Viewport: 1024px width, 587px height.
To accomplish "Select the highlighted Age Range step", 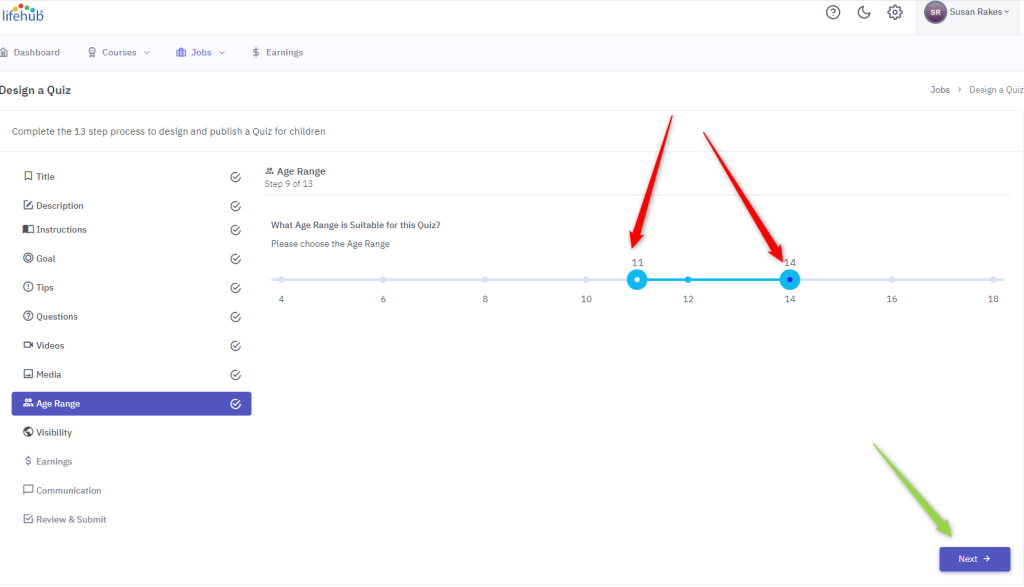I will click(131, 404).
